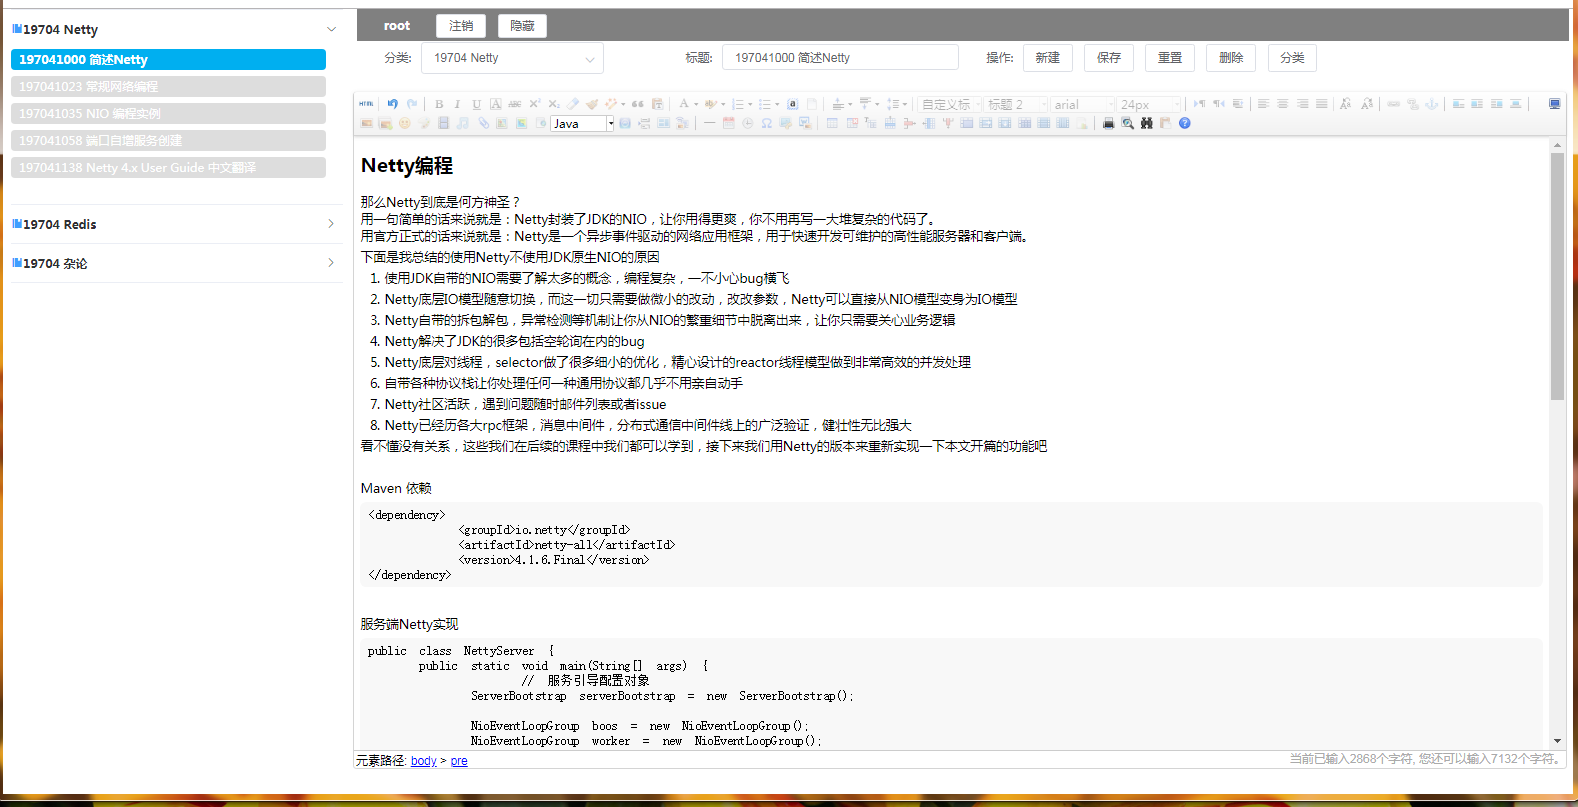Insert a video into the editor
Screen dimensions: 1578x807
pyautogui.click(x=443, y=123)
